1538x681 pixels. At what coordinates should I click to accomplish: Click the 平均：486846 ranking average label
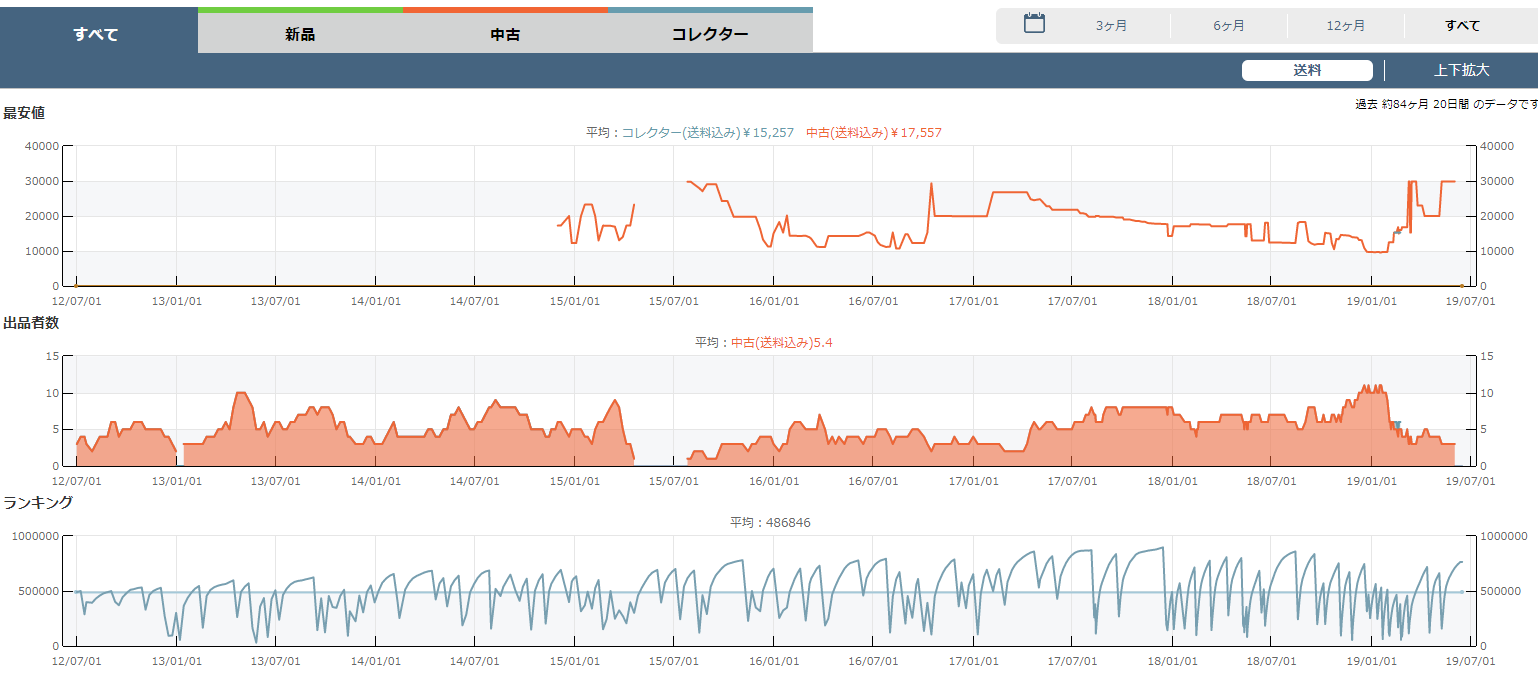(x=769, y=522)
